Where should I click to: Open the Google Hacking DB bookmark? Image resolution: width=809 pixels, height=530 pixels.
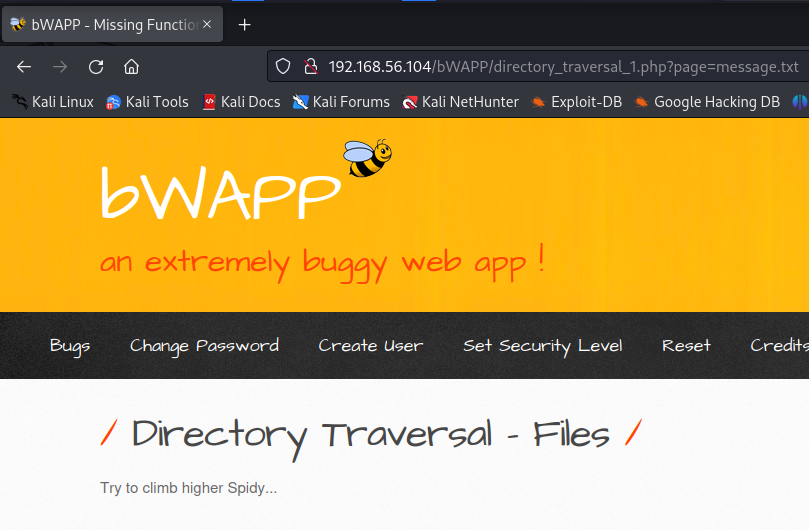click(707, 102)
